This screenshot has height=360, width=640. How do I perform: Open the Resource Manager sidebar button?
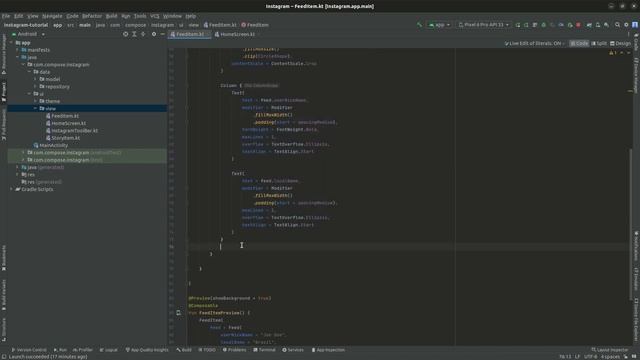4,54
